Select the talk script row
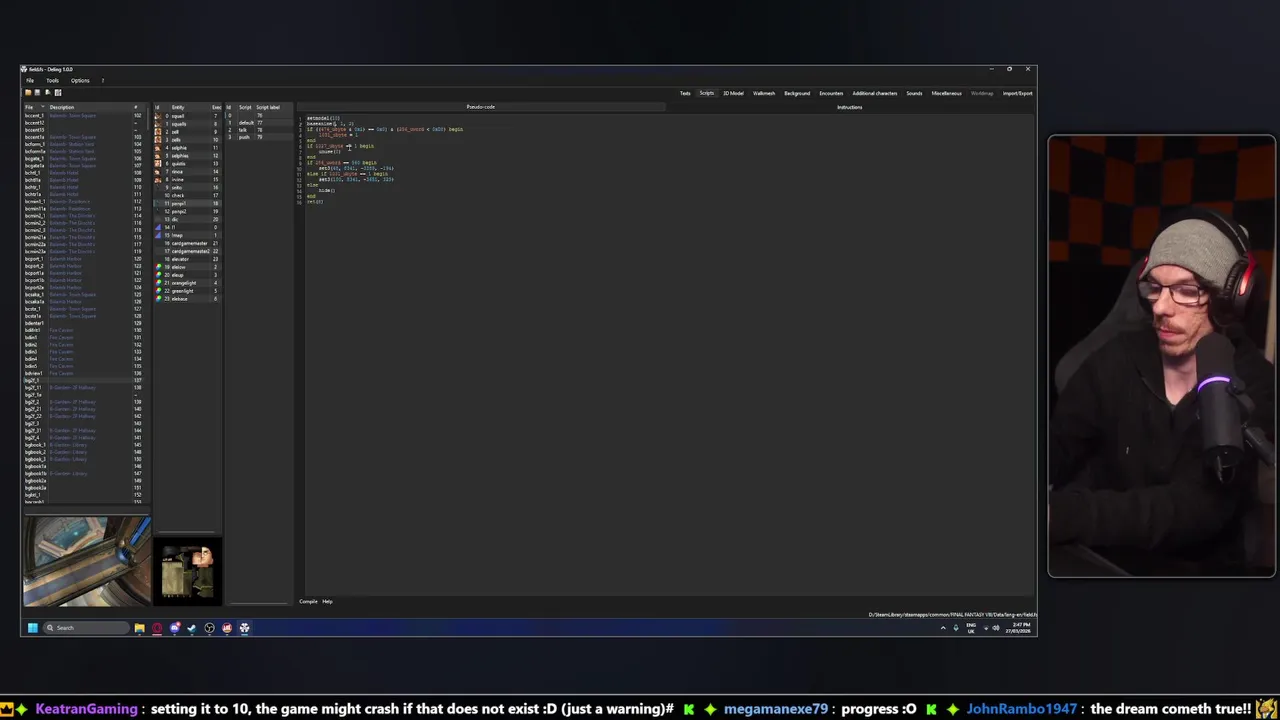Viewport: 1280px width, 720px height. (260, 130)
